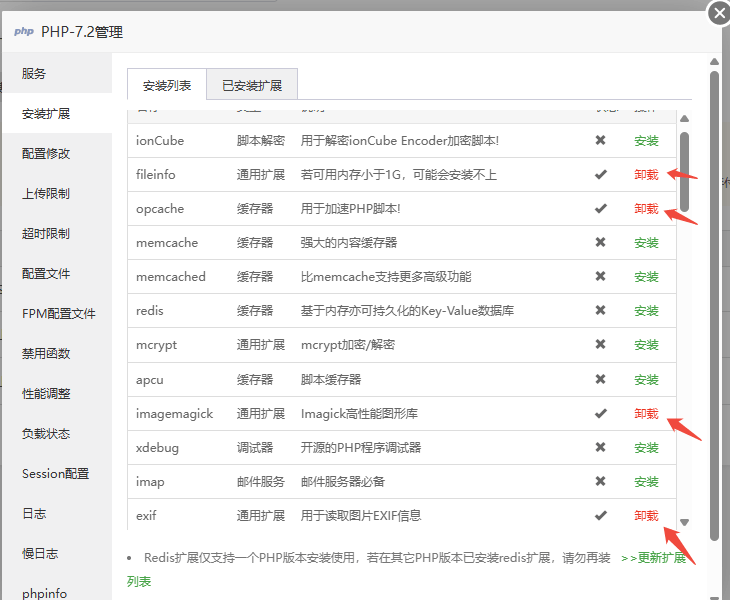This screenshot has height=600, width=730.
Task: Switch to the 已安装扩展 tab
Action: coord(252,85)
